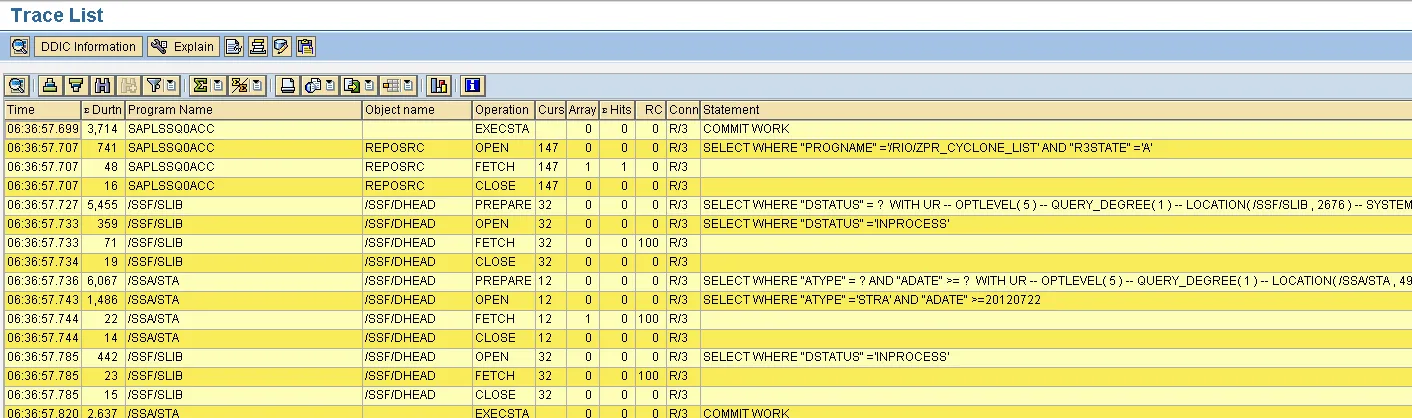Click duration 359 in the /SSF/DHEAD row
Viewport: 1412px width, 418px height.
tap(103, 224)
